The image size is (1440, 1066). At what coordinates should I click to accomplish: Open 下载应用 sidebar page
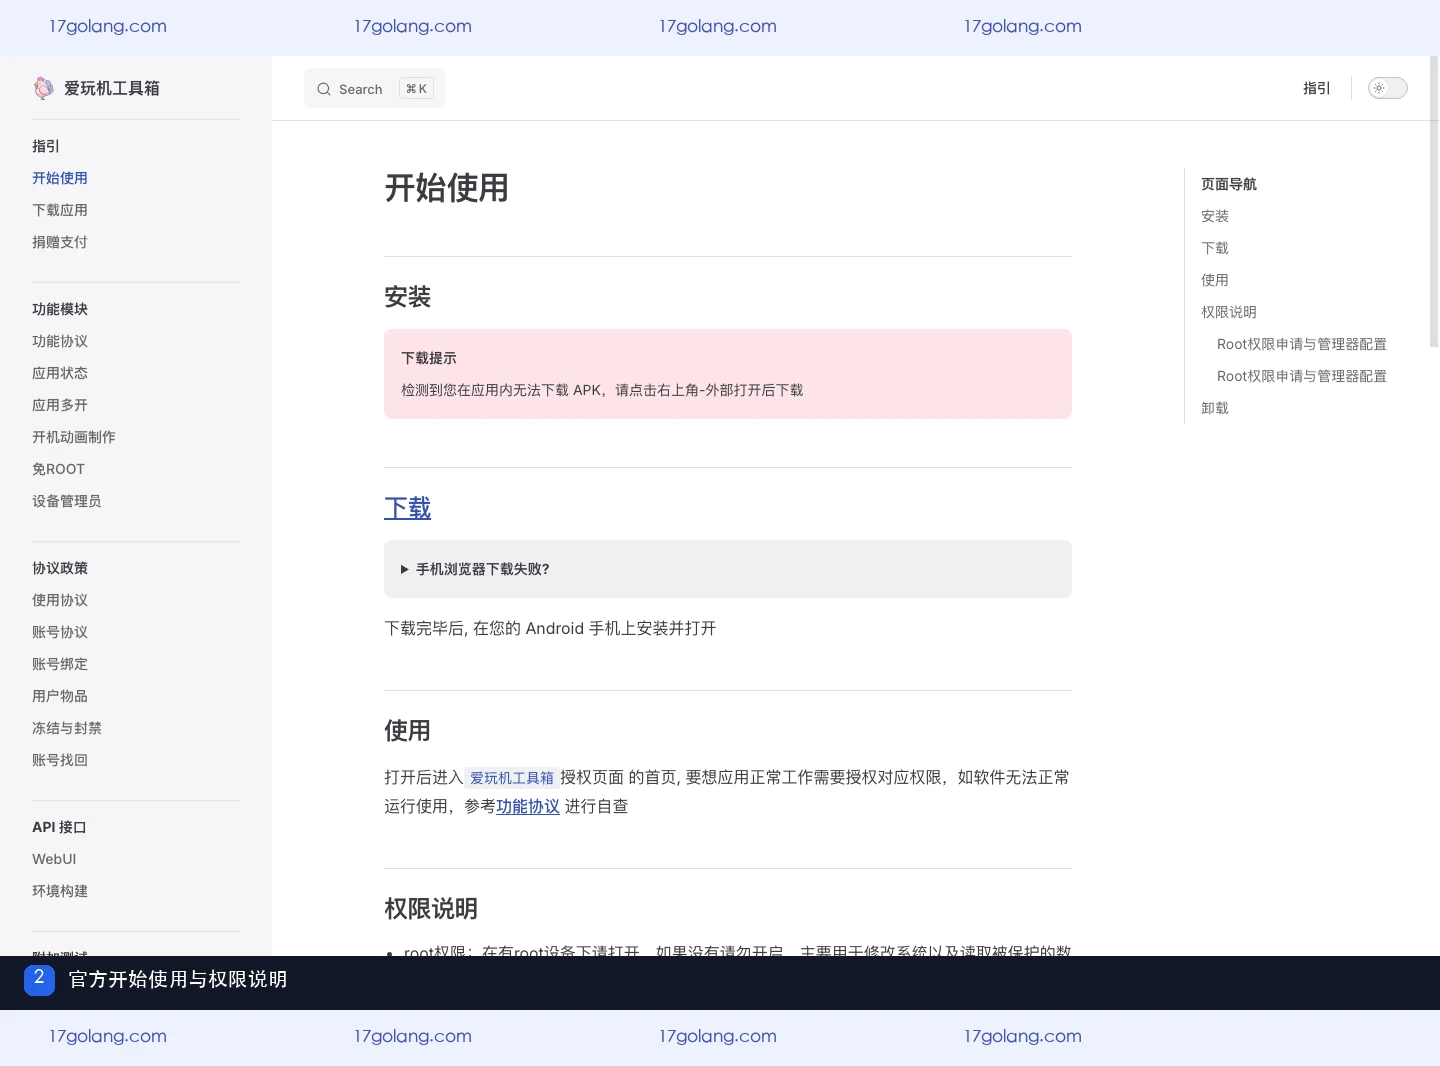tap(60, 210)
